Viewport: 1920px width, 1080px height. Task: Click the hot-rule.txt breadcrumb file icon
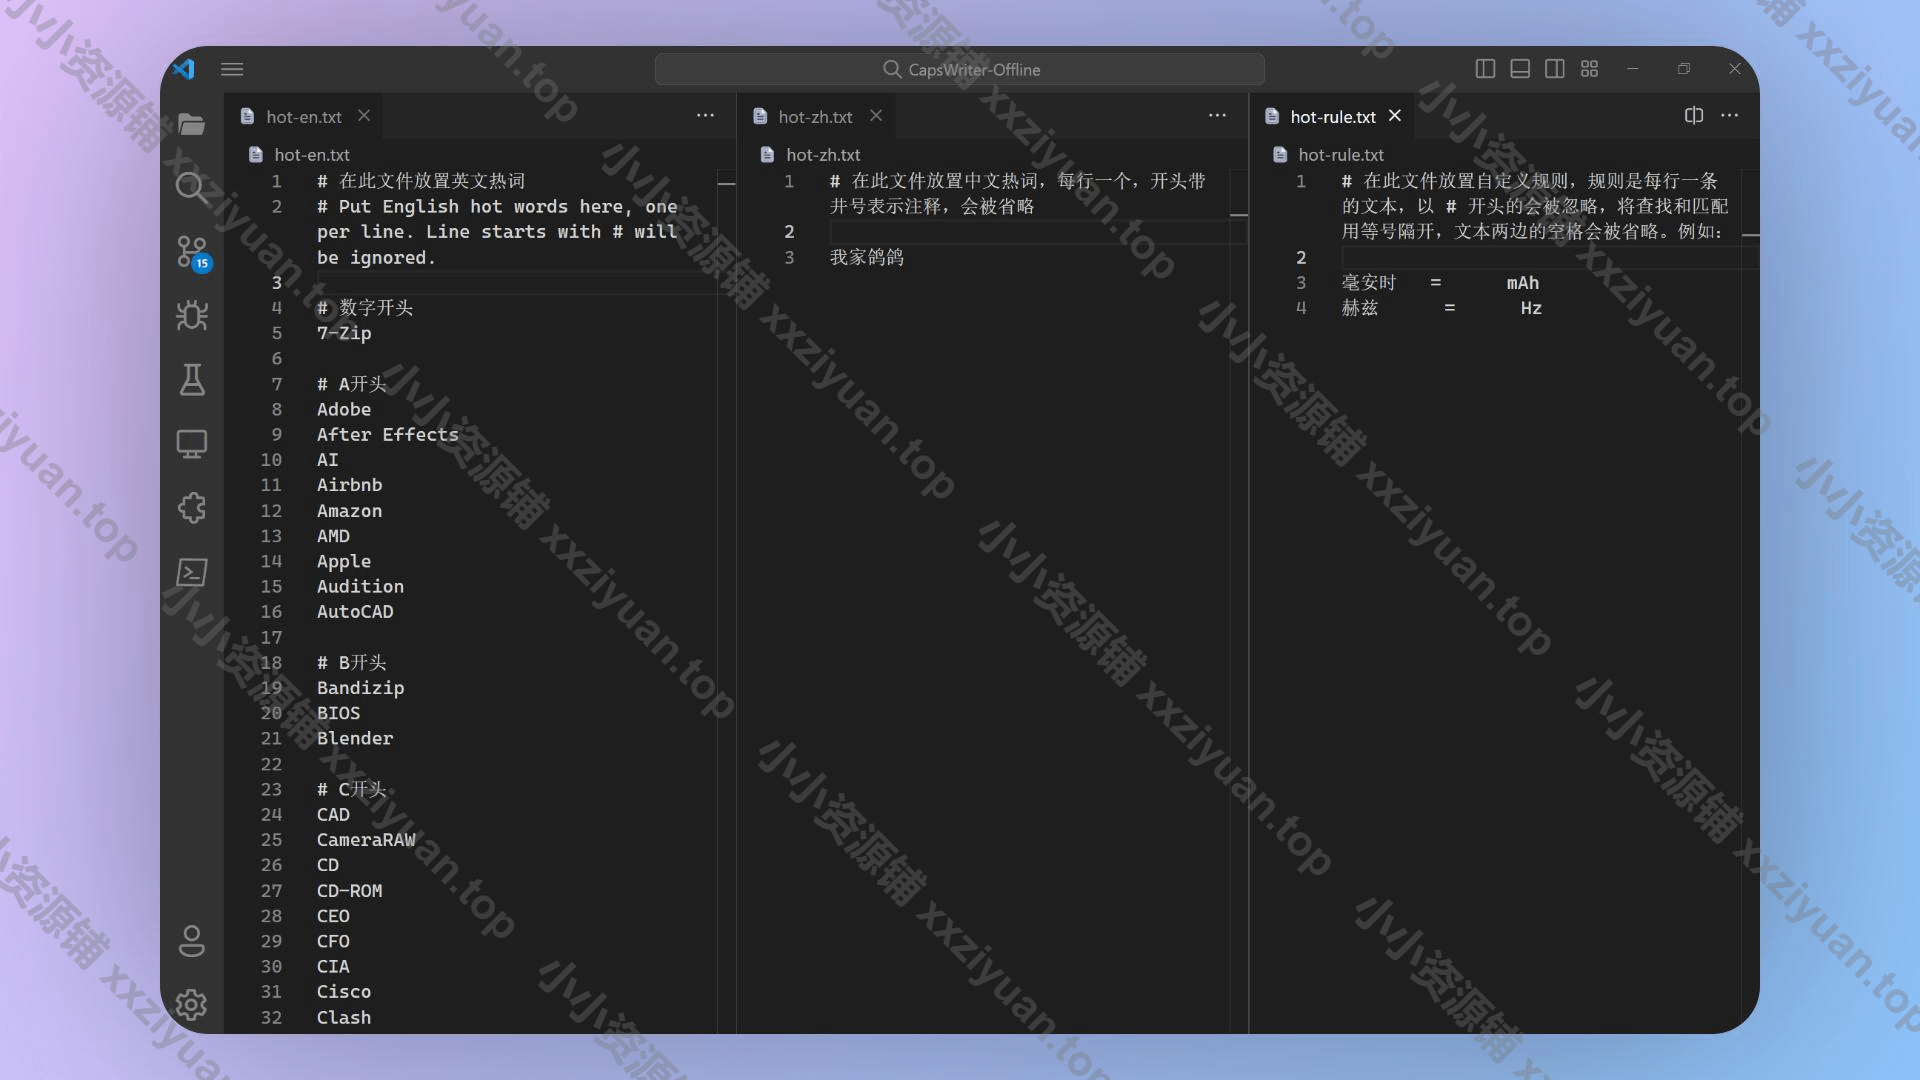(x=1280, y=155)
